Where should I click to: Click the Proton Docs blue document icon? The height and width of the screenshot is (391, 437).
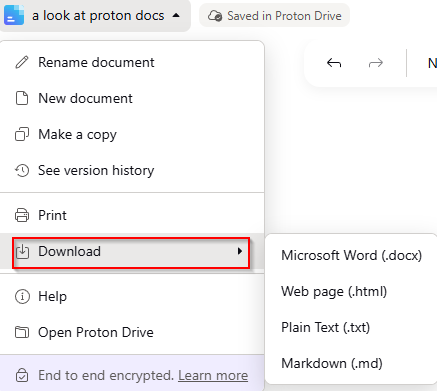(x=14, y=15)
